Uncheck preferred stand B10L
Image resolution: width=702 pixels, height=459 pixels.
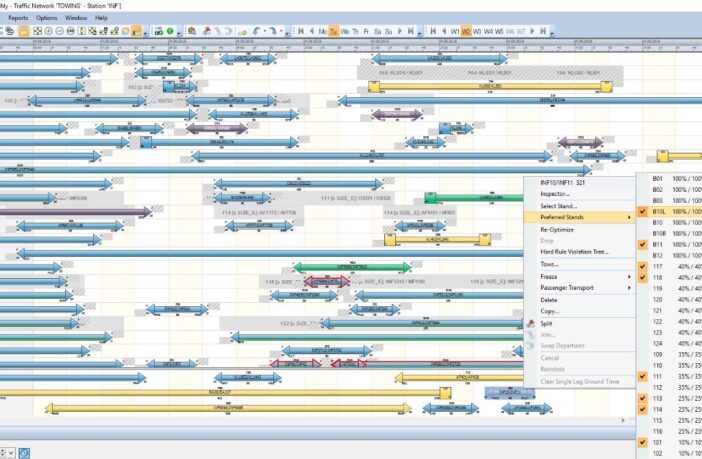(x=644, y=213)
